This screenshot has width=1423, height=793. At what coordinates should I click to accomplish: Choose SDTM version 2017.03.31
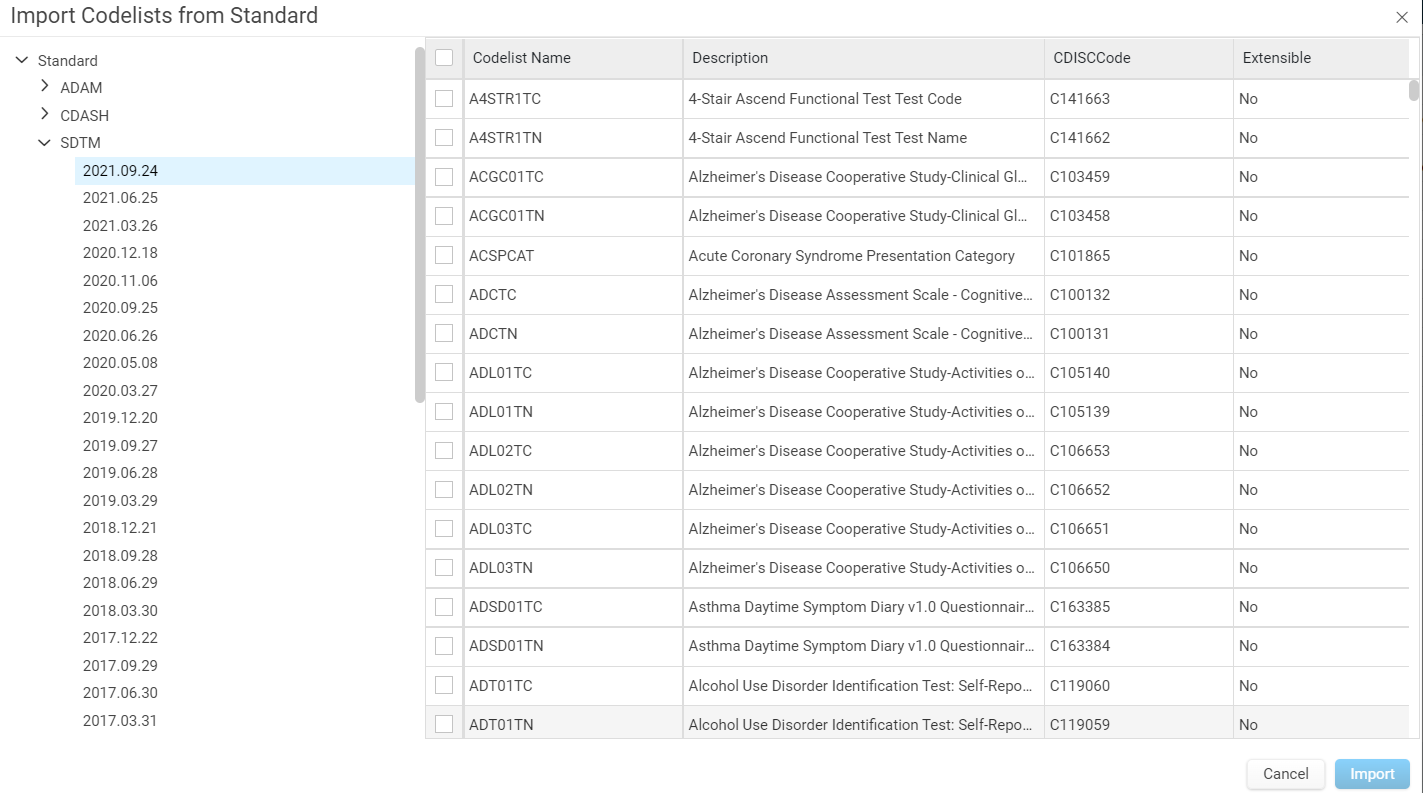(x=120, y=721)
